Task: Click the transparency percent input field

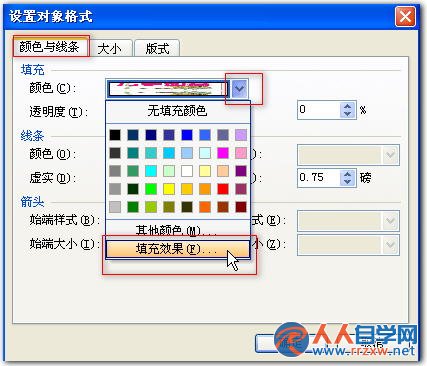Action: [319, 110]
